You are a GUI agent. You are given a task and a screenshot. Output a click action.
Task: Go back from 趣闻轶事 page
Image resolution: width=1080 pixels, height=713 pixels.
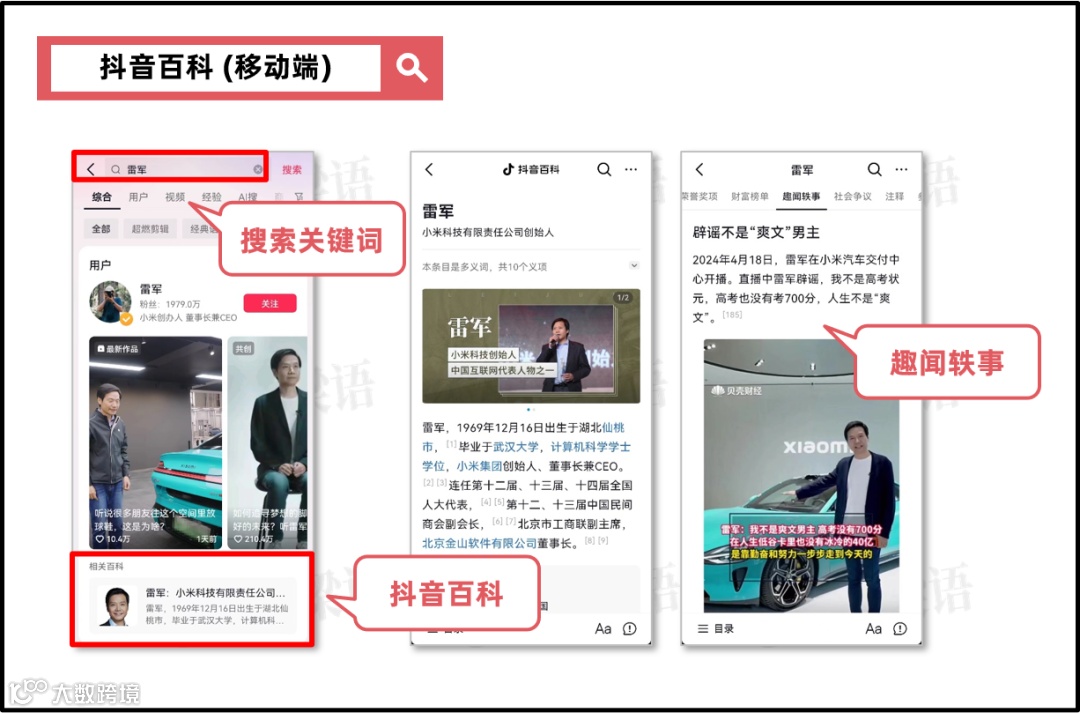pos(700,169)
